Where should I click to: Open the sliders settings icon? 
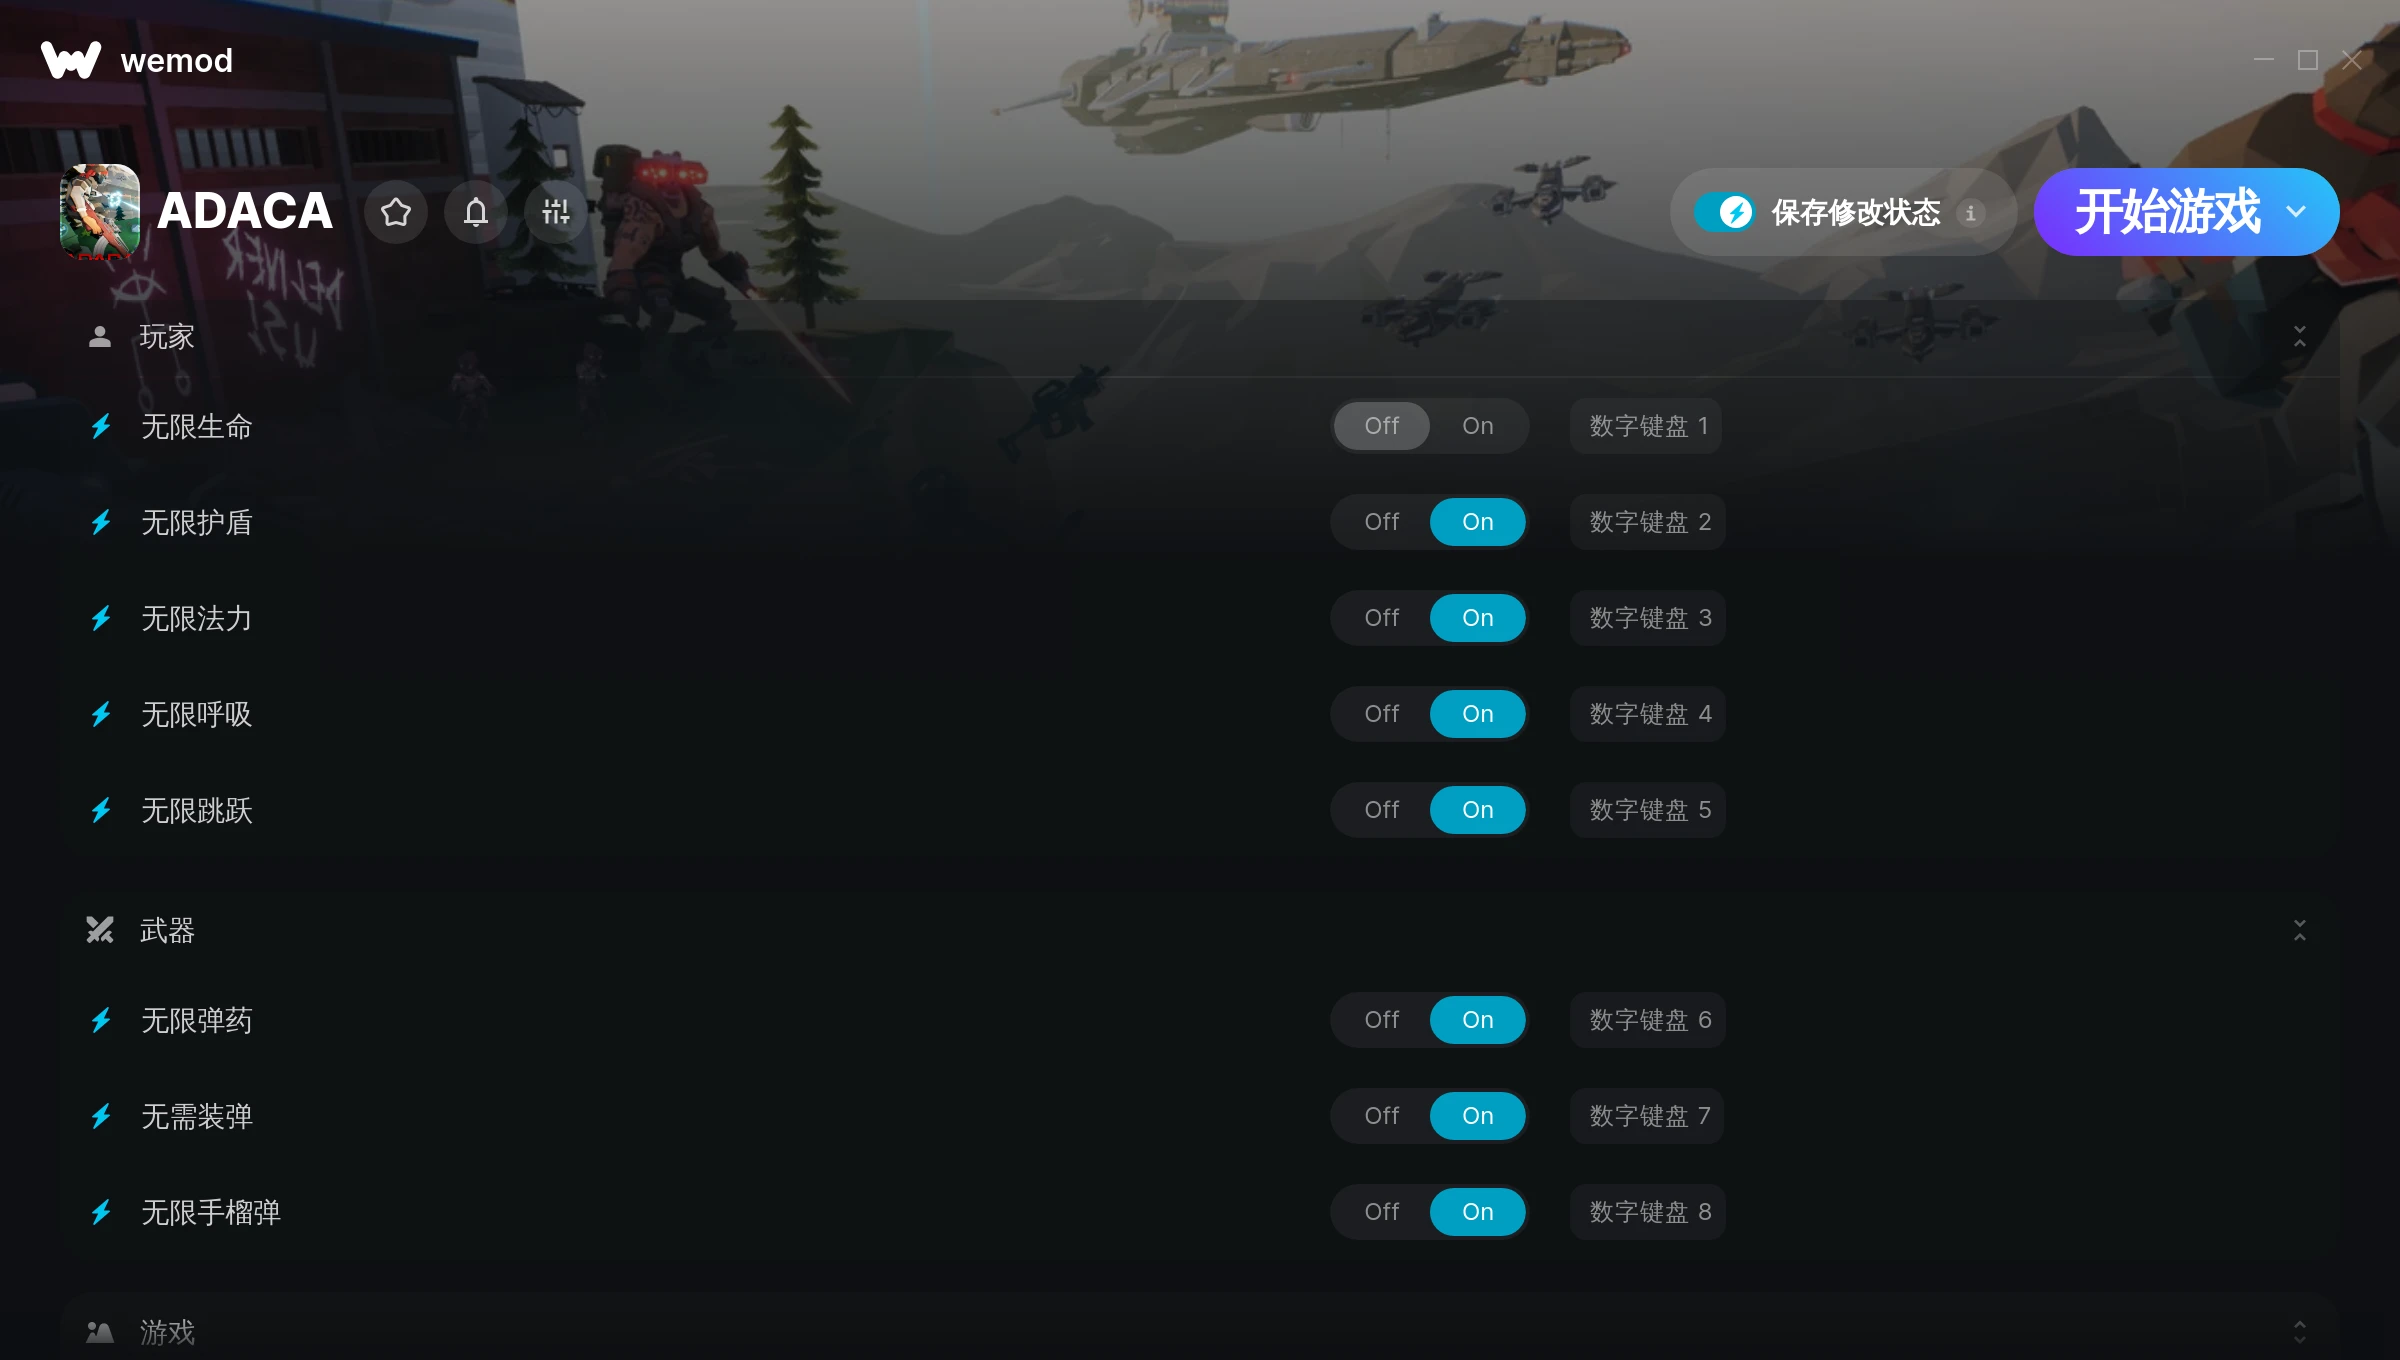pyautogui.click(x=556, y=212)
